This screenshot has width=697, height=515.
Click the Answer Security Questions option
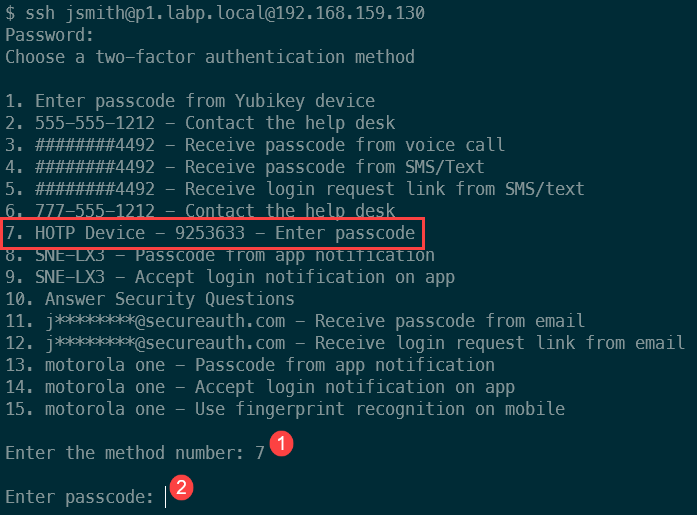(x=150, y=299)
